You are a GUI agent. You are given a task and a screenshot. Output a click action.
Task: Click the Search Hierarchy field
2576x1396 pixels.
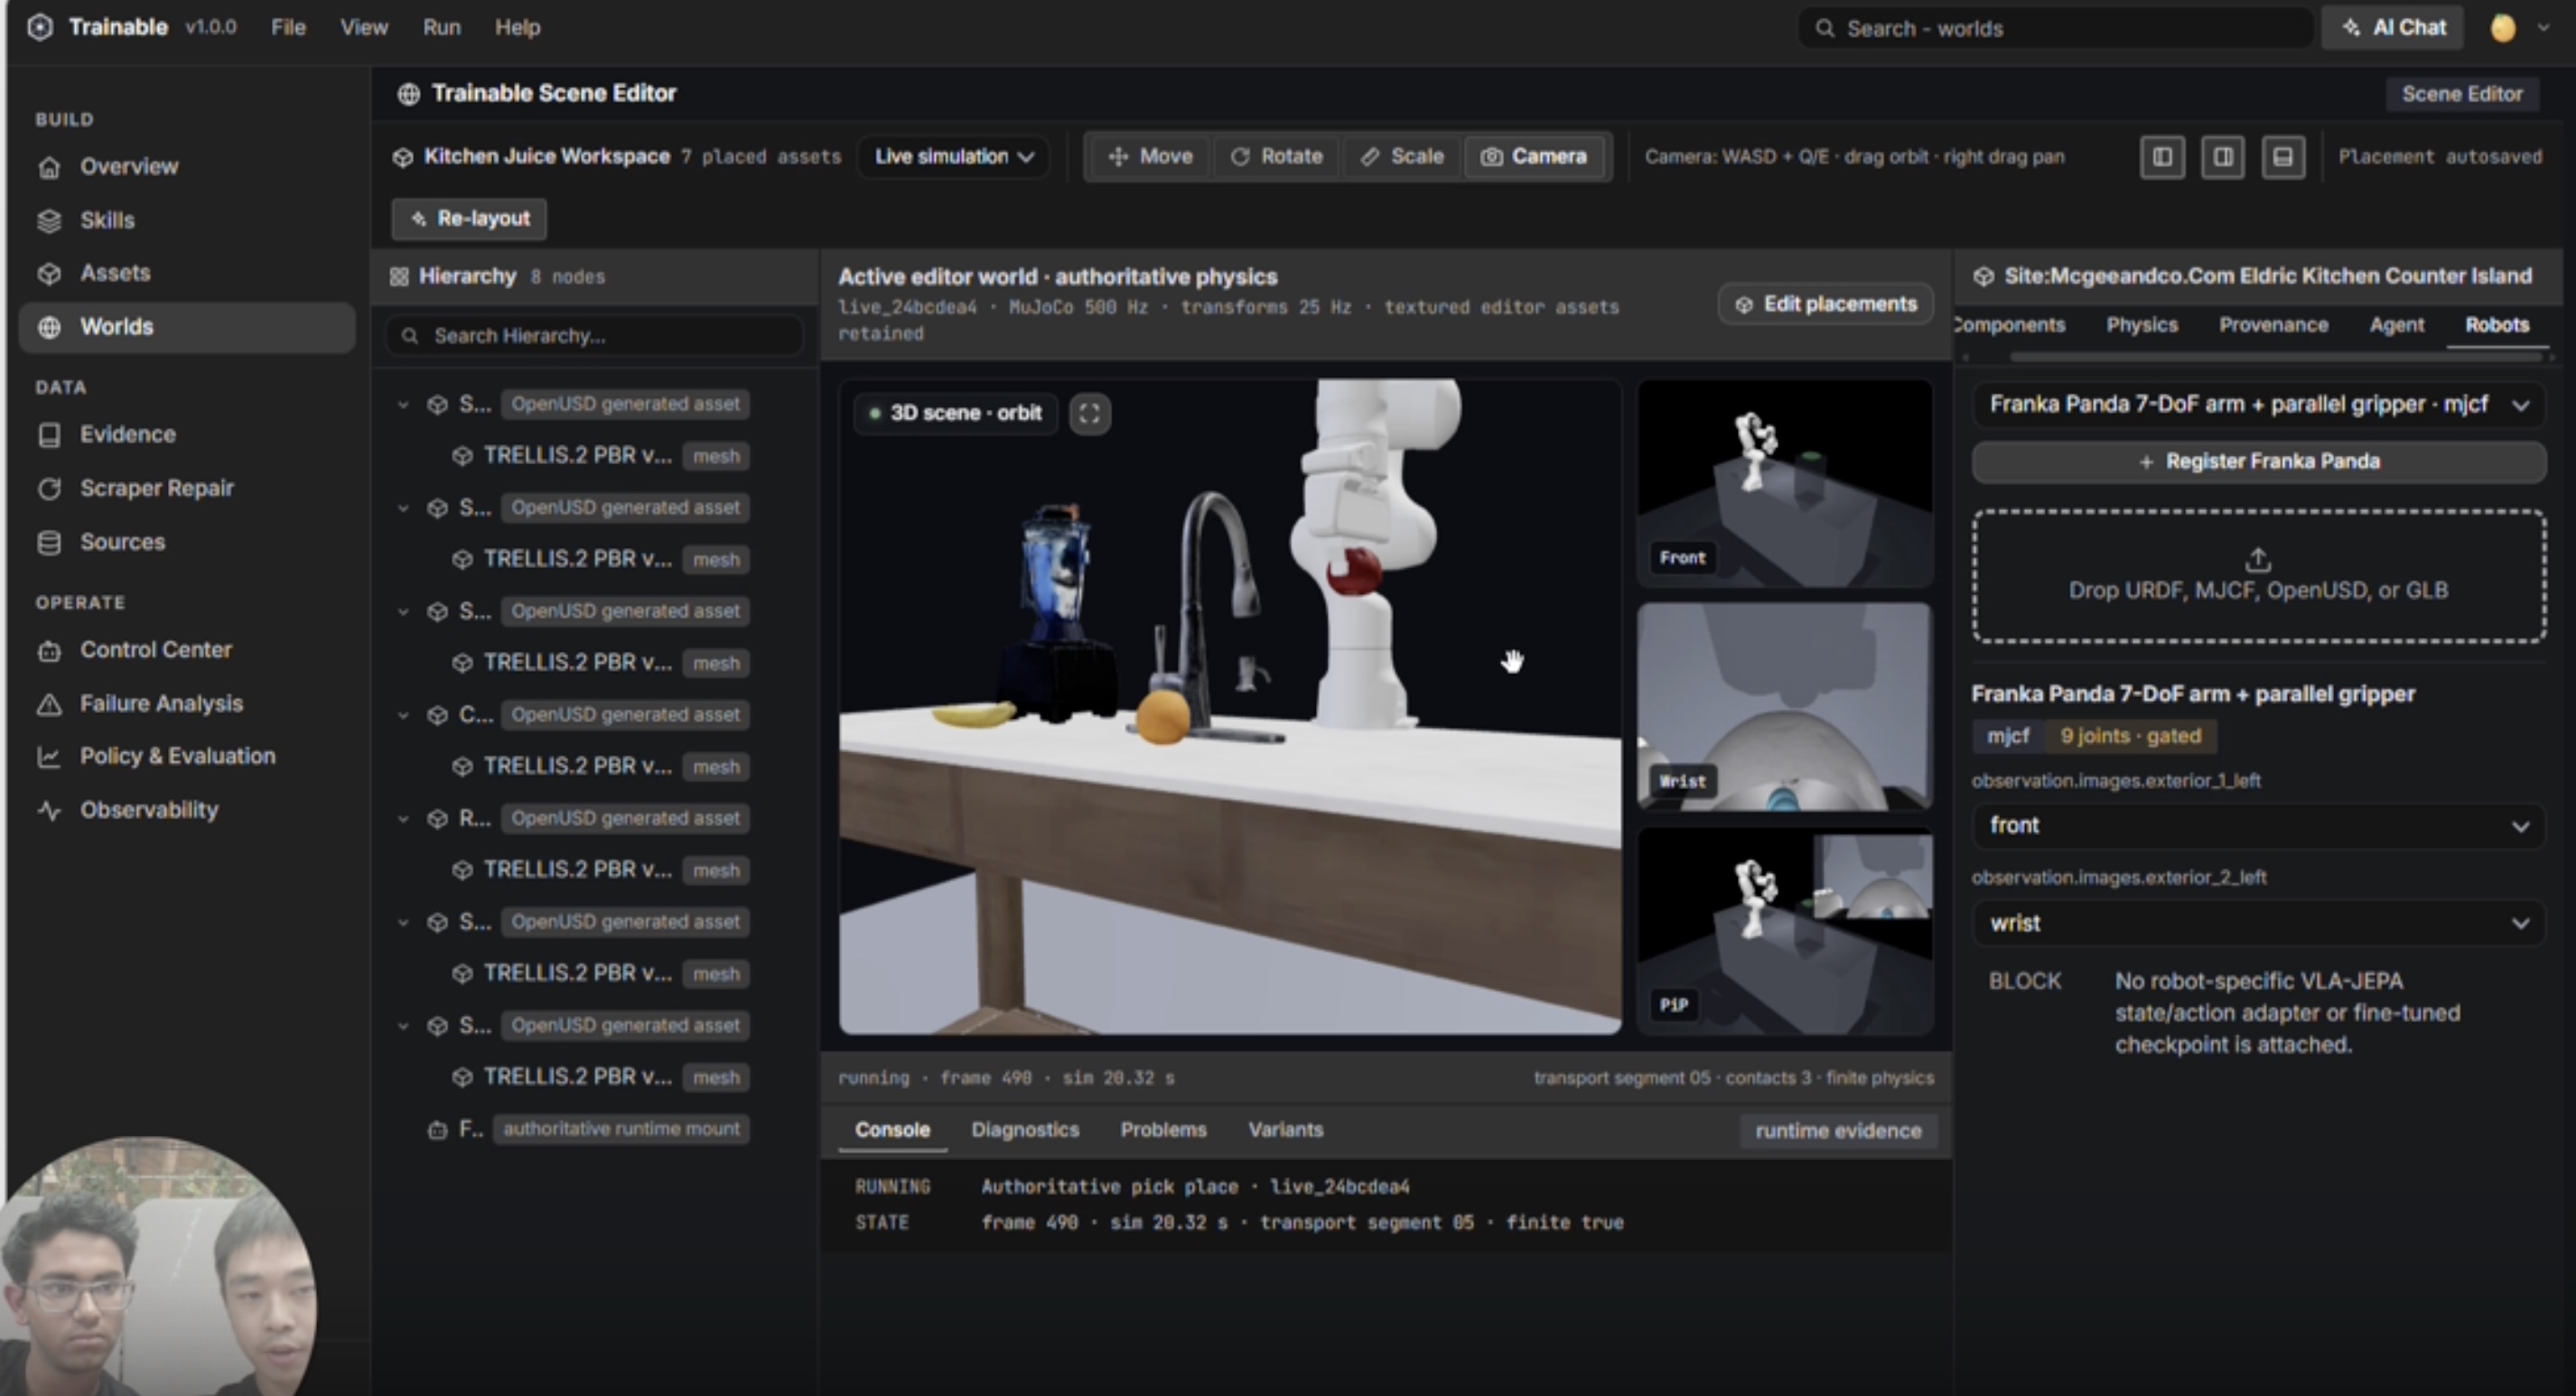594,336
